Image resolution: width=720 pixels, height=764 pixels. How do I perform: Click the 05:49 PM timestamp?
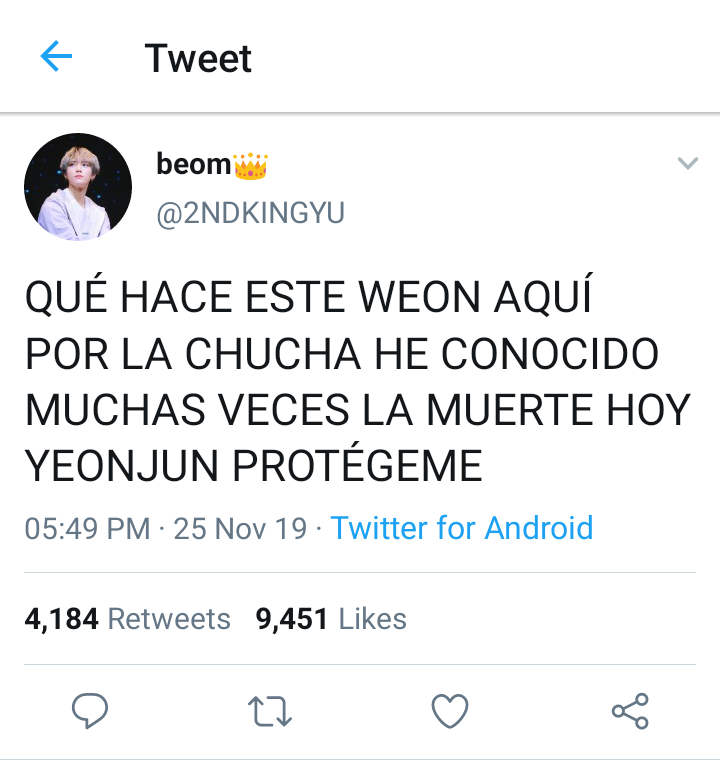(x=87, y=528)
